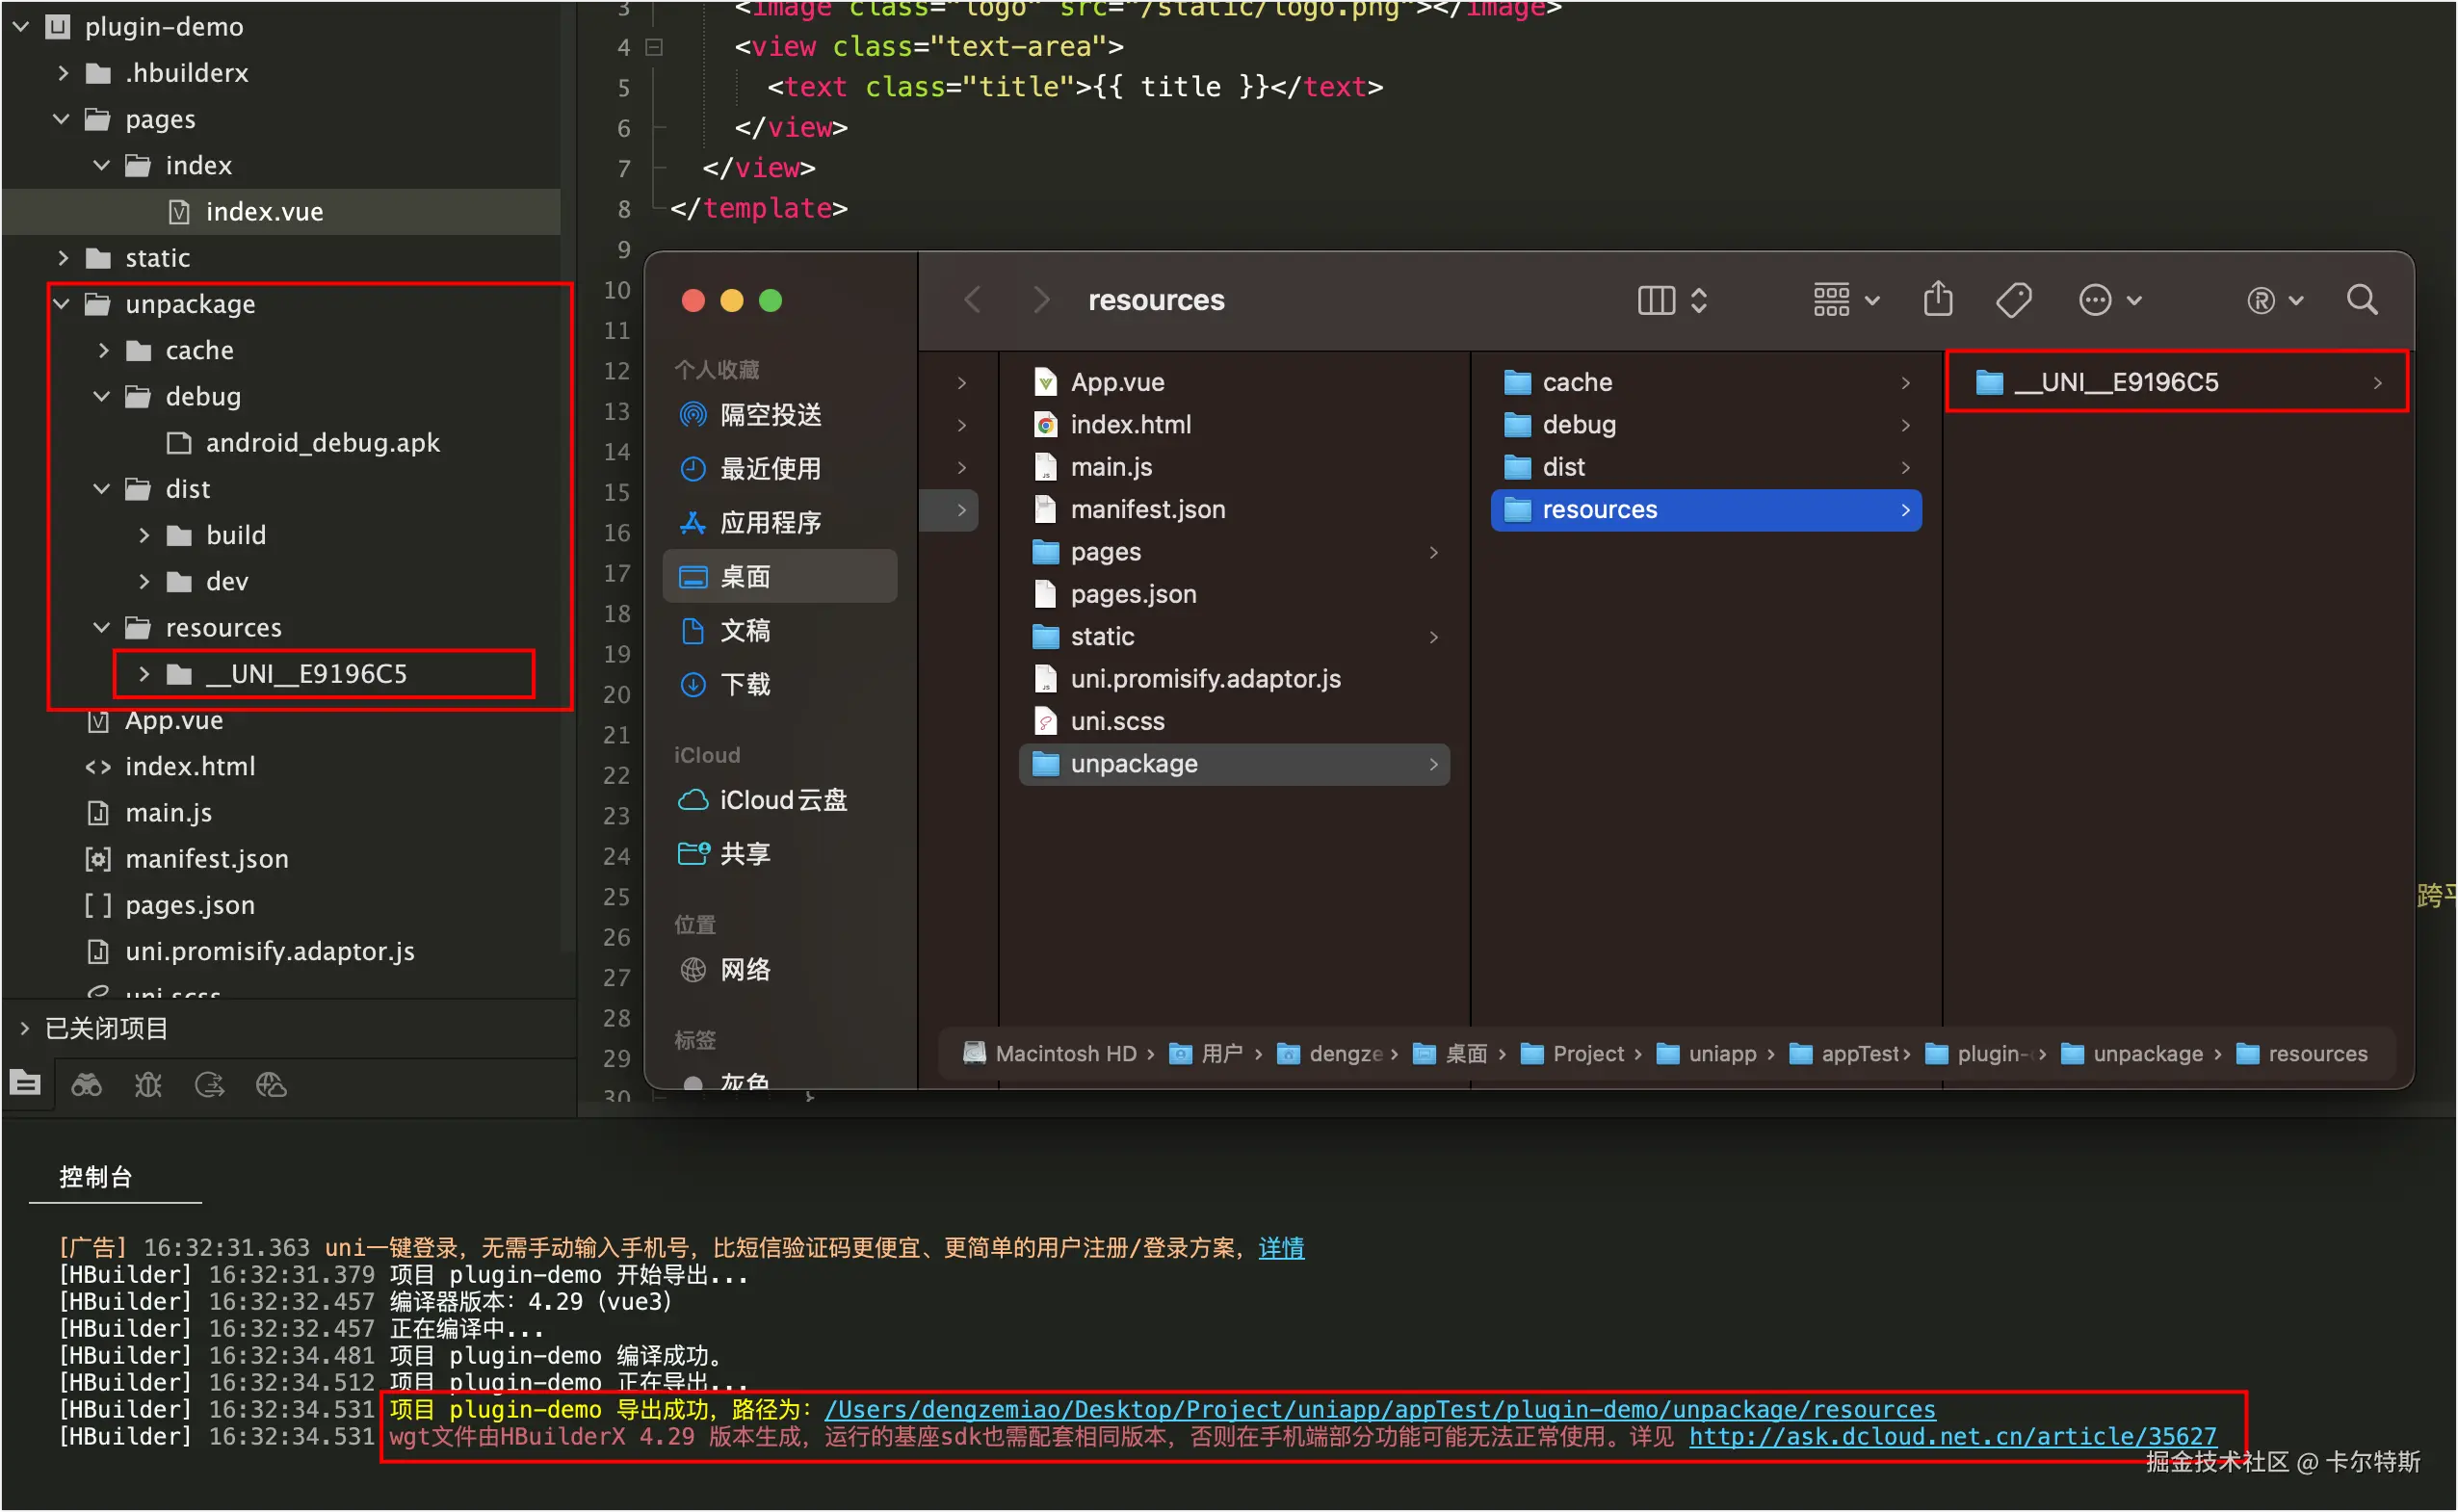Click the bug debug icon
The height and width of the screenshot is (1512, 2458).
click(x=148, y=1085)
